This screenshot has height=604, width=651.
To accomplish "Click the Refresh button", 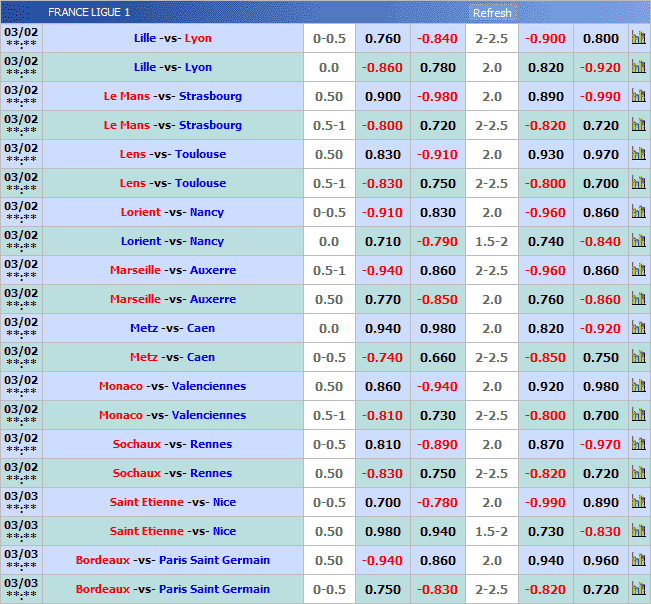I will (492, 13).
